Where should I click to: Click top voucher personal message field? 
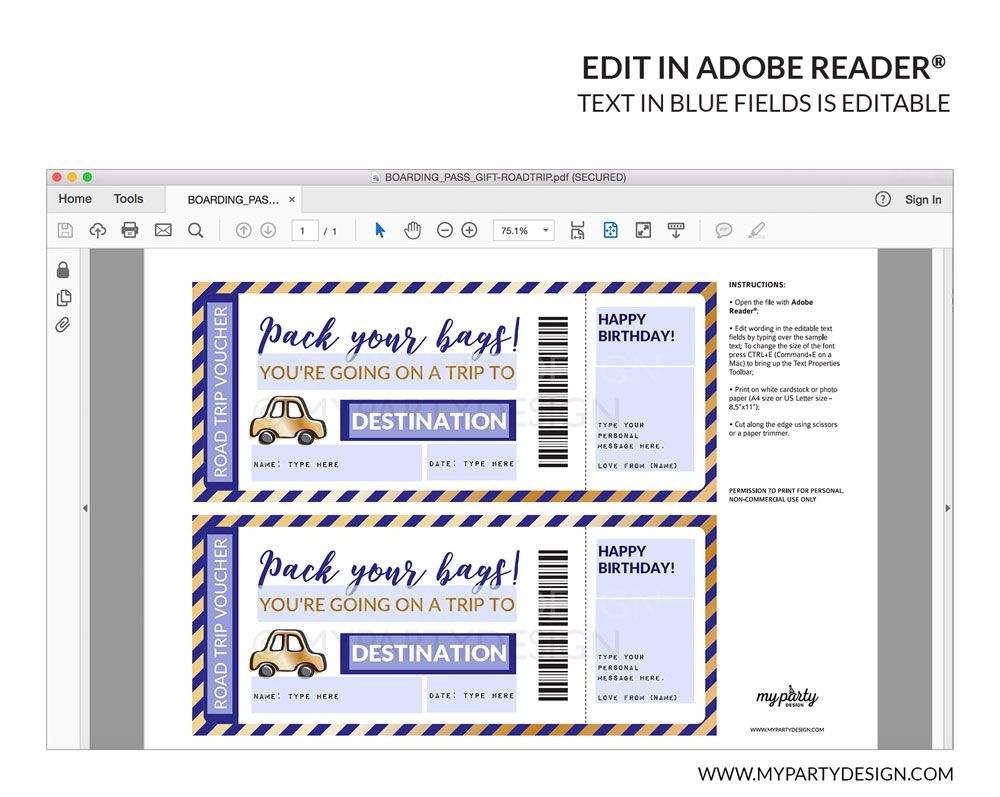(x=645, y=420)
